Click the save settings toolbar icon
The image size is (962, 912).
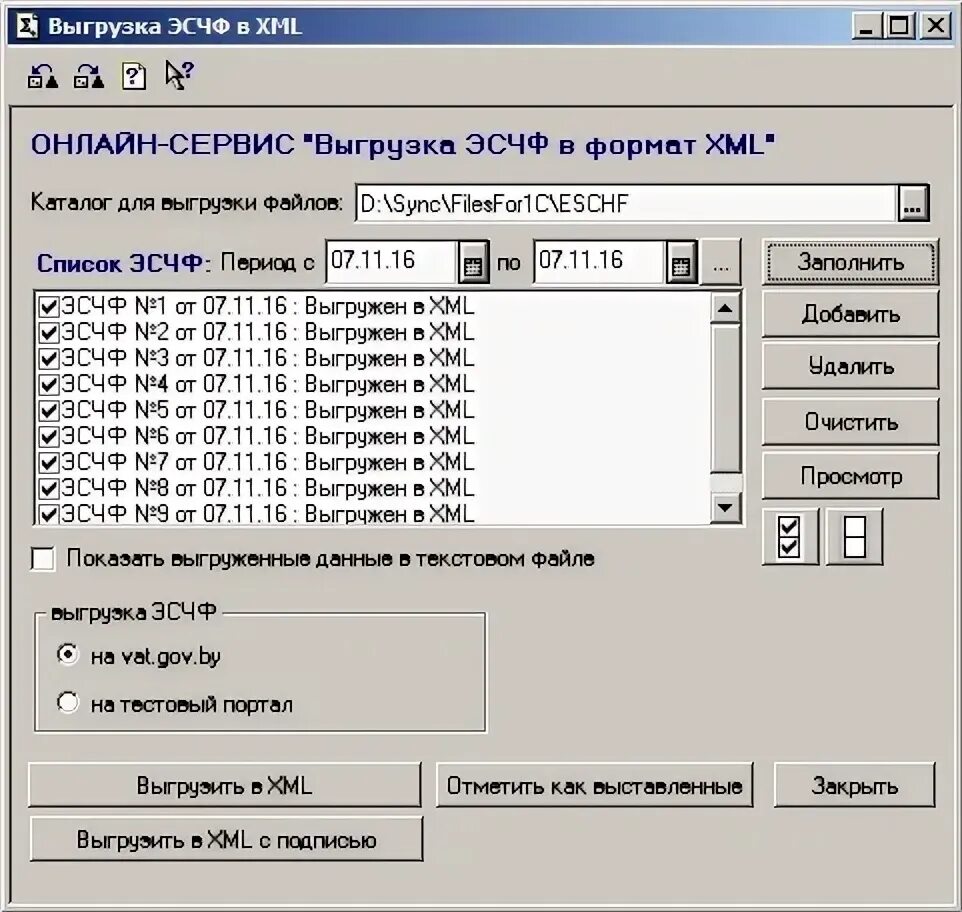click(x=88, y=77)
